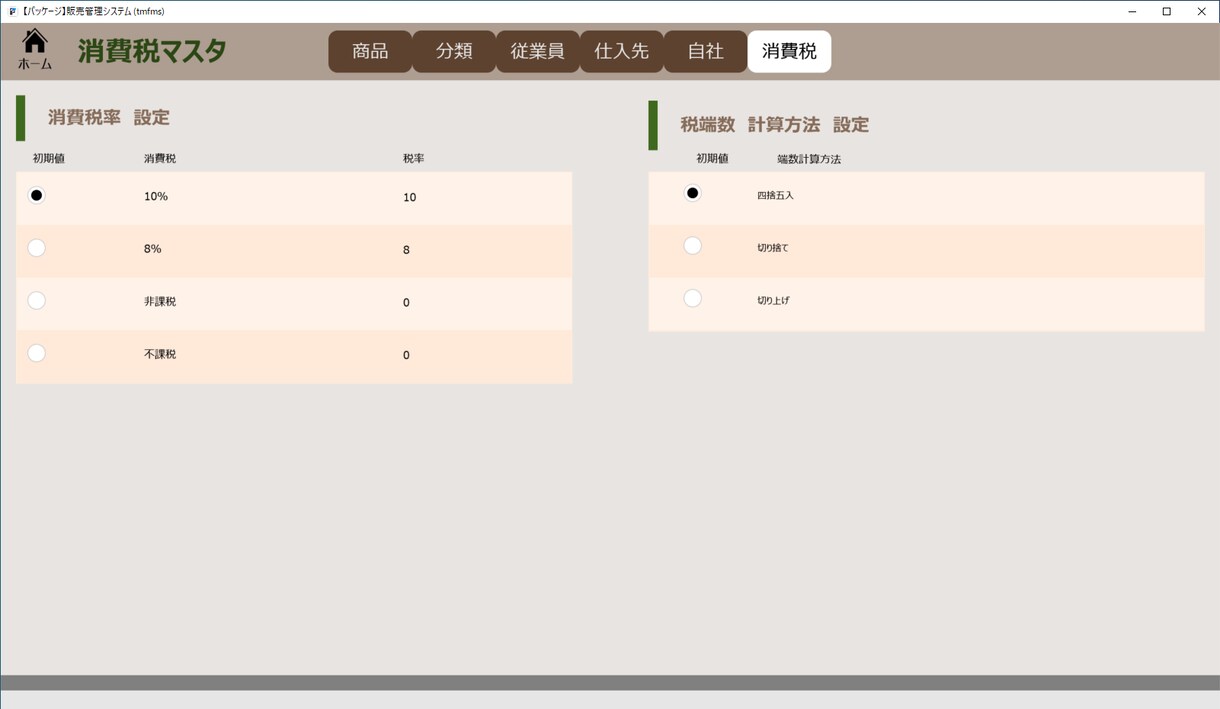The width and height of the screenshot is (1220, 709).
Task: Choose 不課税 as the default tax
Action: click(37, 353)
